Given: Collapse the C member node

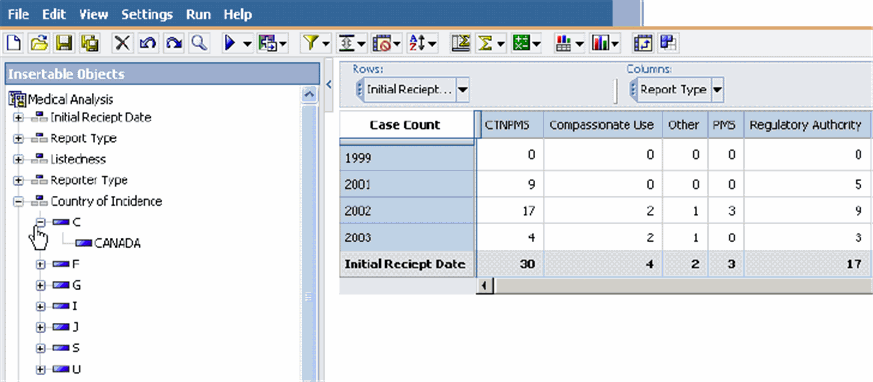Looking at the screenshot, I should 40,222.
